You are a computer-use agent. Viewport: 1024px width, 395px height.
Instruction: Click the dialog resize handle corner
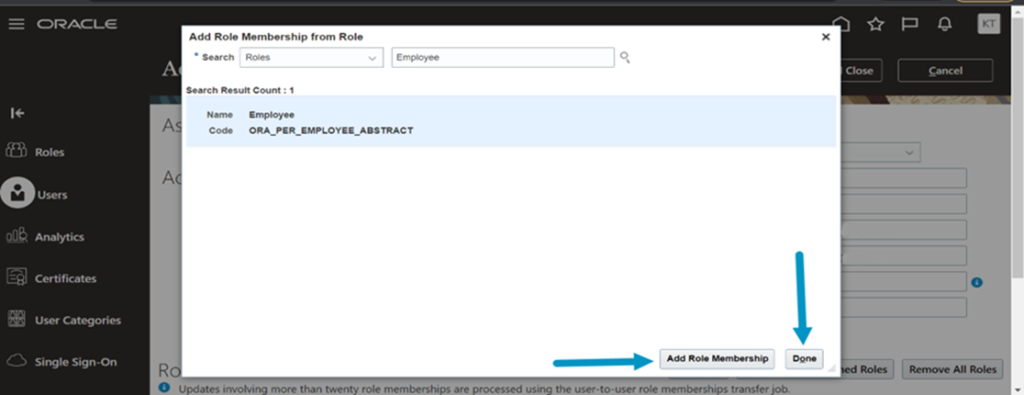point(831,369)
